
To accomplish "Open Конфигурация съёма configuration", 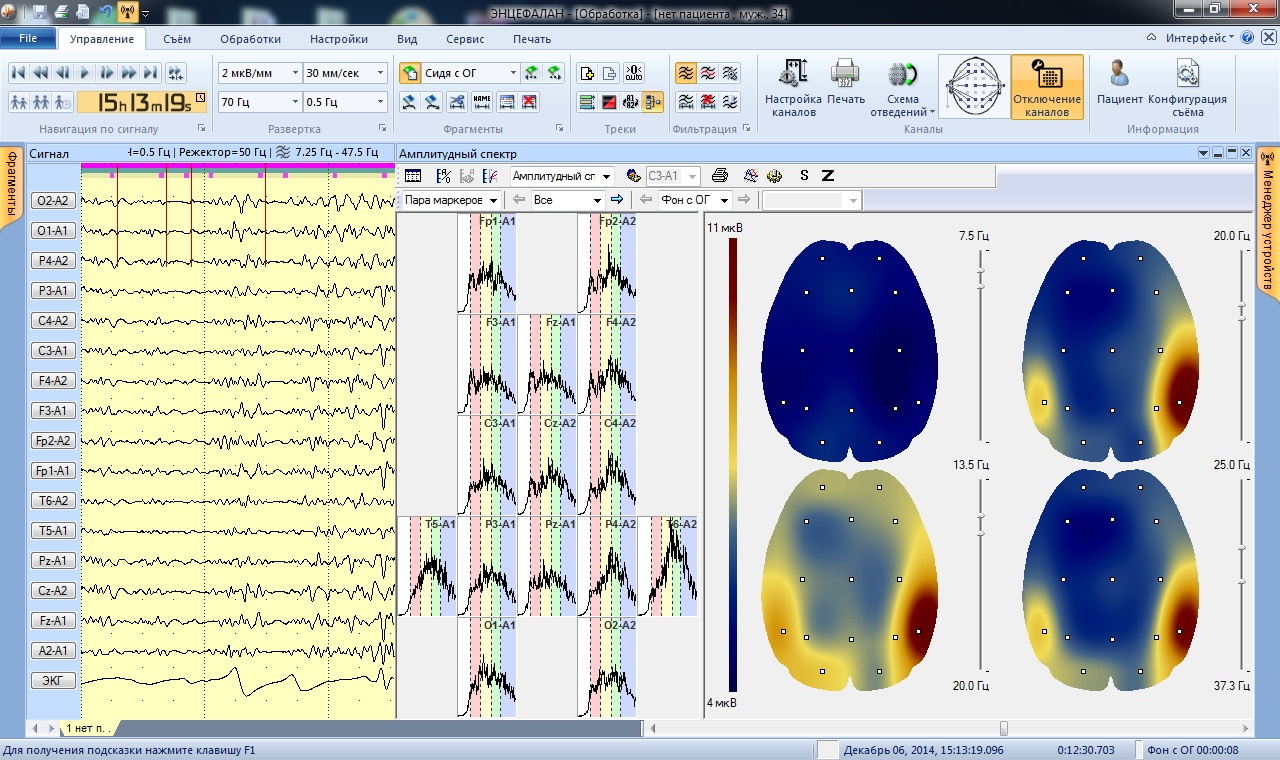I will click(1187, 87).
